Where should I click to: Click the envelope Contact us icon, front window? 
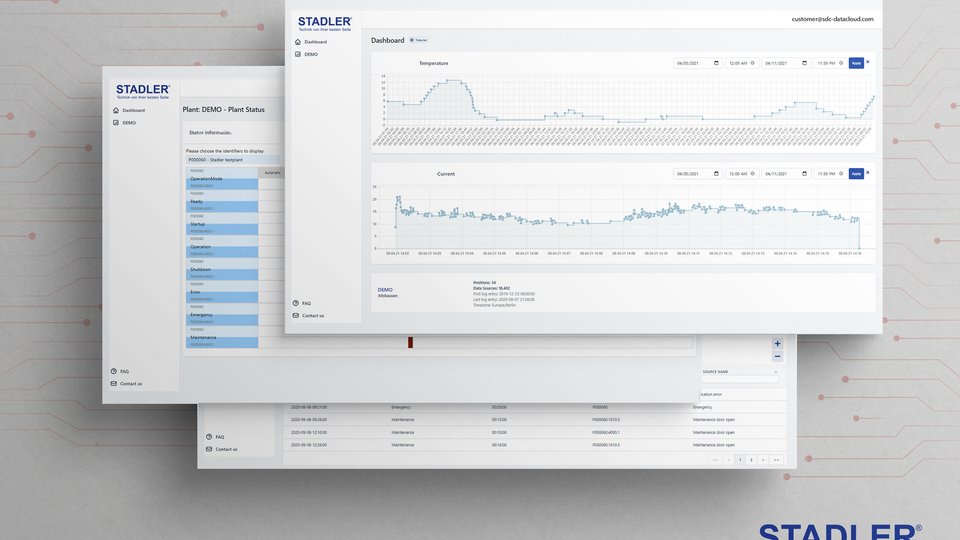pyautogui.click(x=296, y=315)
